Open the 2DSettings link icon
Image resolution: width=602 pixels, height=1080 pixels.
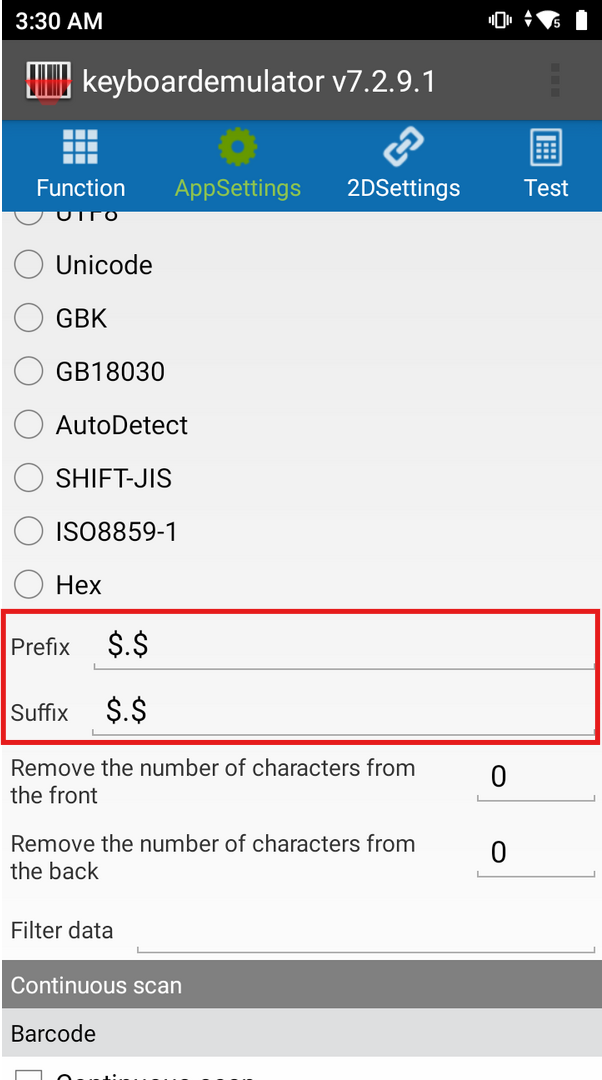[x=403, y=149]
